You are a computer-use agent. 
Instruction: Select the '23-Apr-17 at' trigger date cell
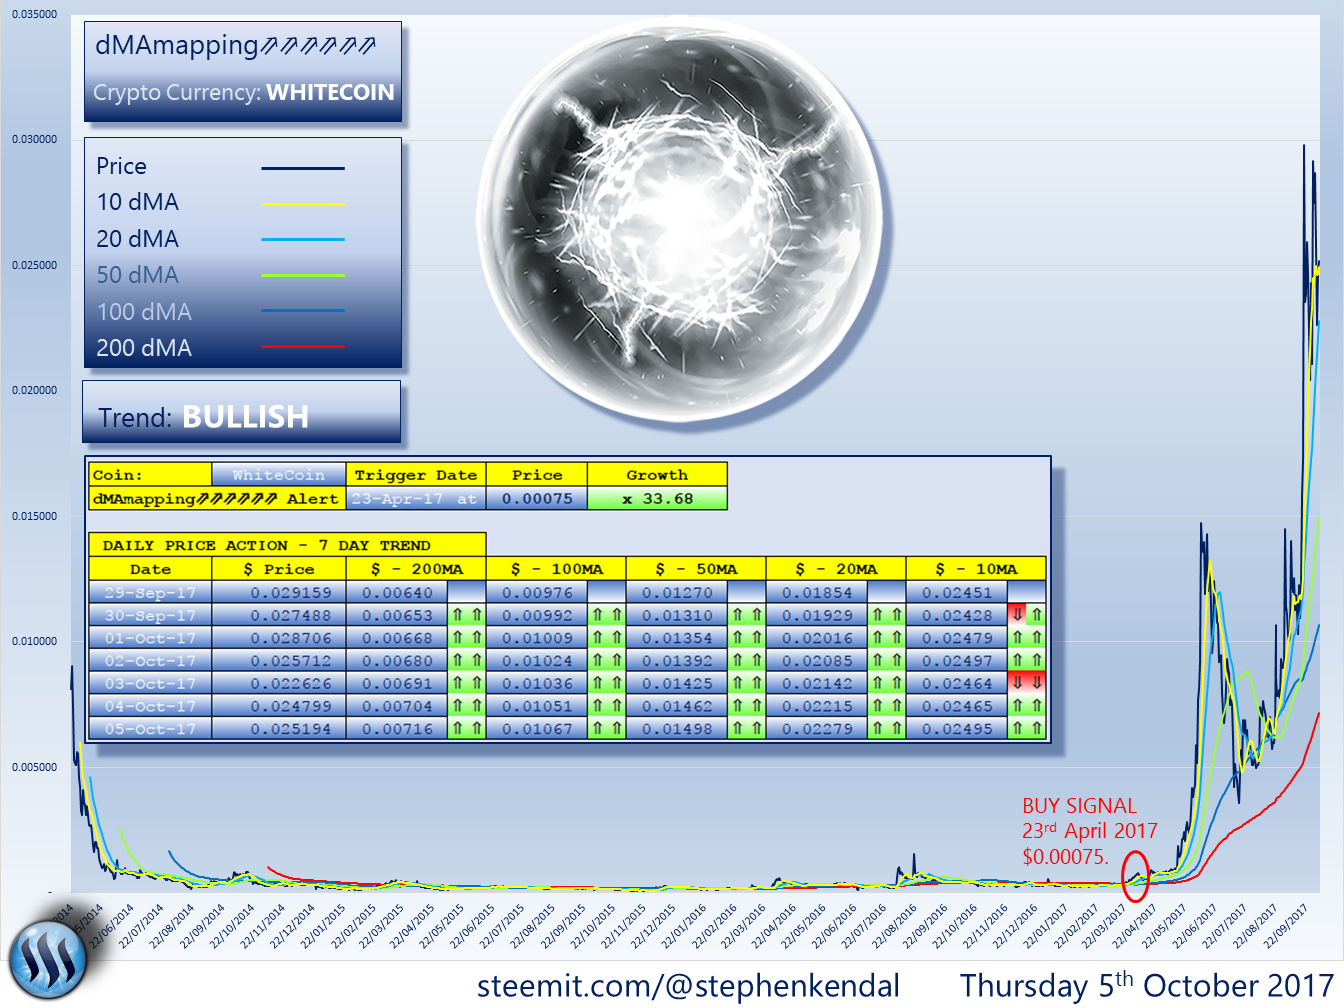416,498
